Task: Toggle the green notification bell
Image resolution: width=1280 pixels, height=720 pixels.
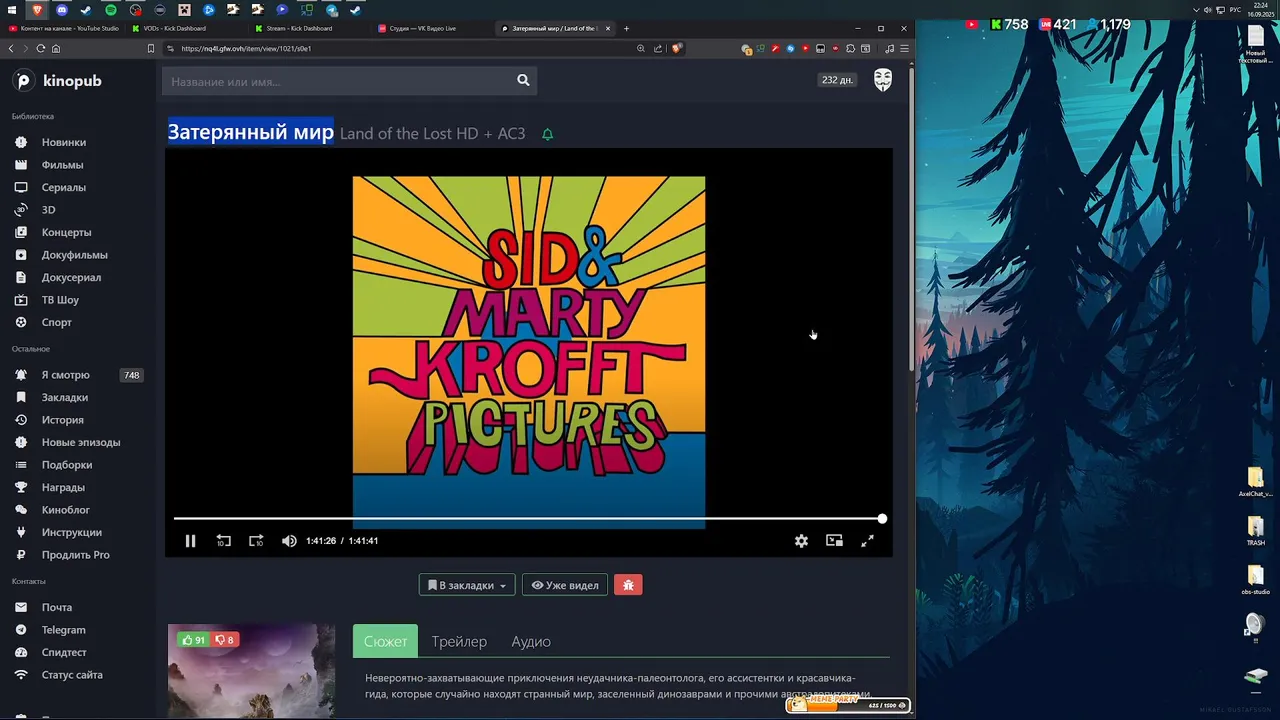Action: 547,134
